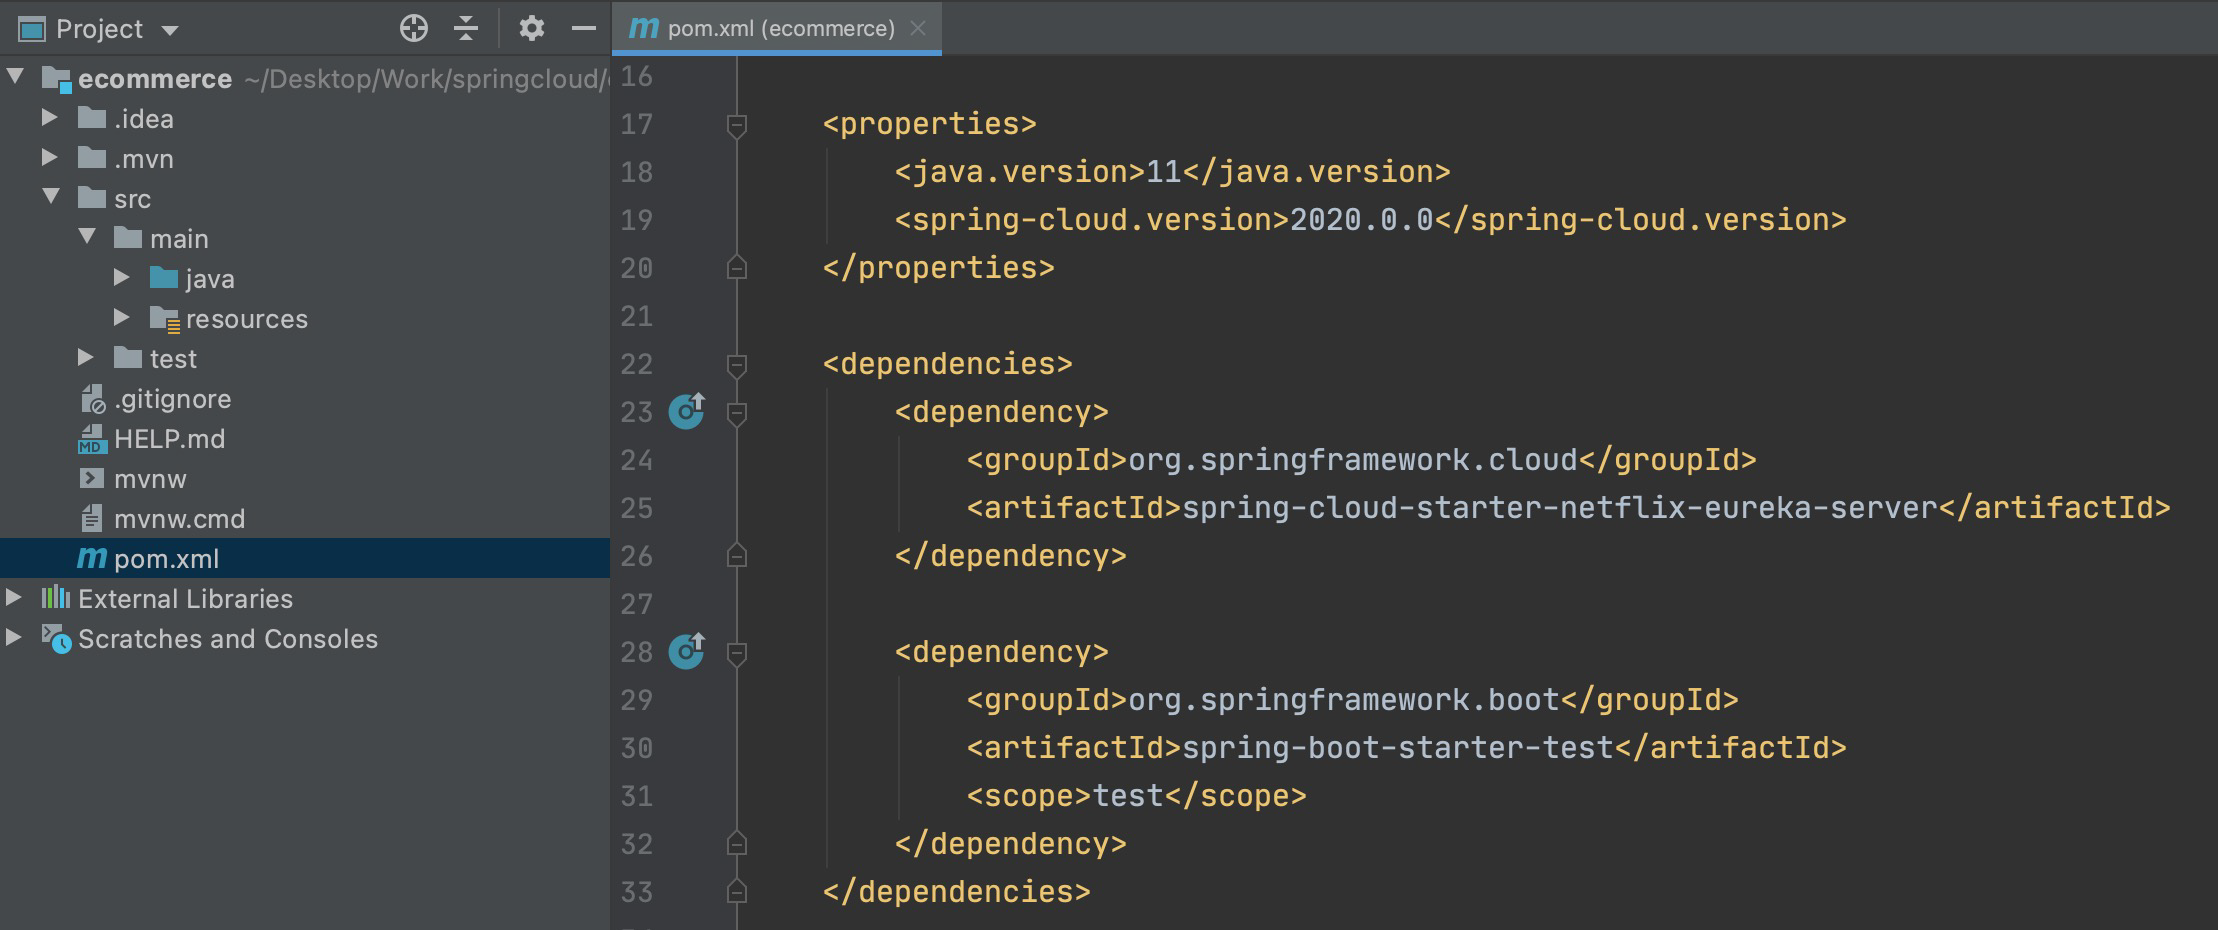Click the locate opened file crosshair icon

(x=414, y=29)
